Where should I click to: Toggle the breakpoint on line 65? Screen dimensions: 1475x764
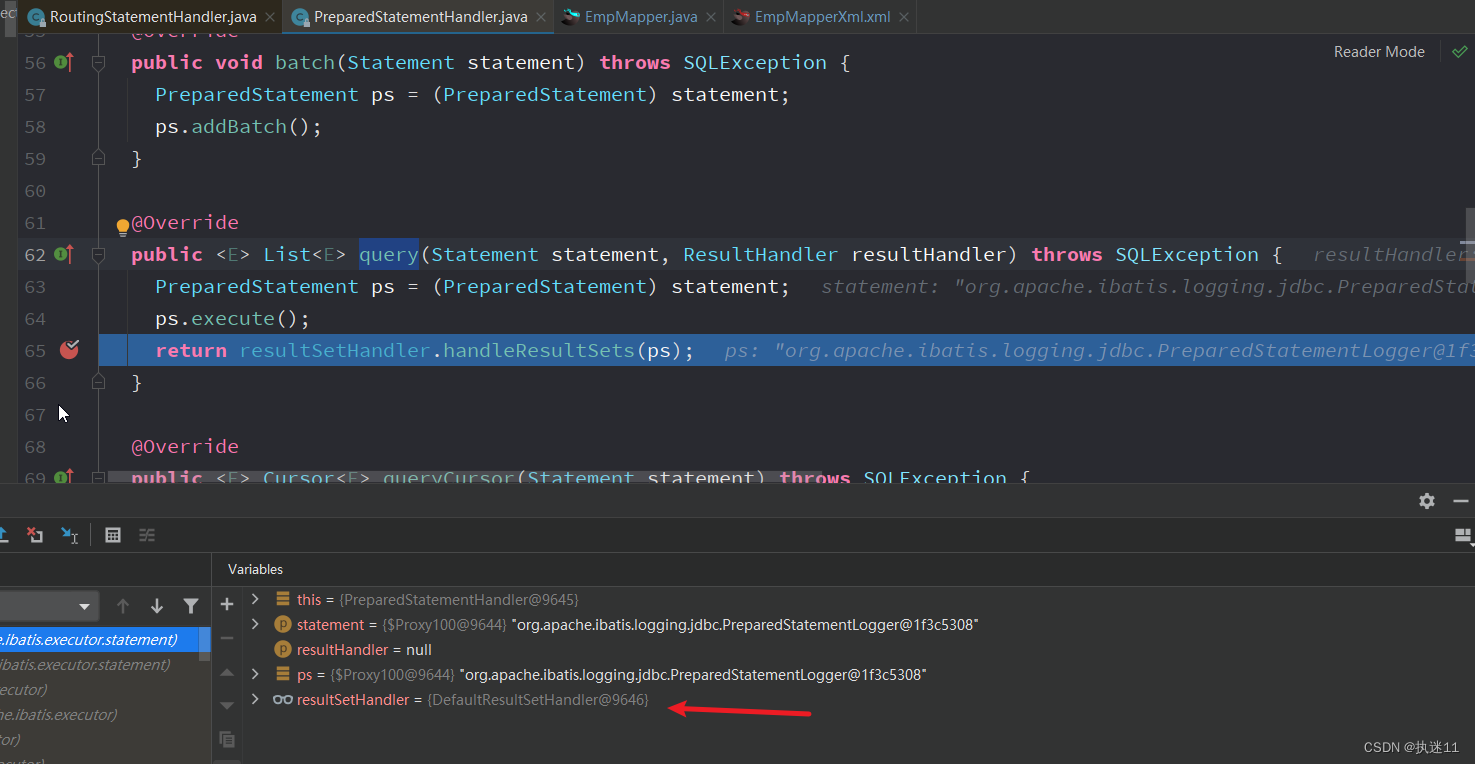click(69, 349)
